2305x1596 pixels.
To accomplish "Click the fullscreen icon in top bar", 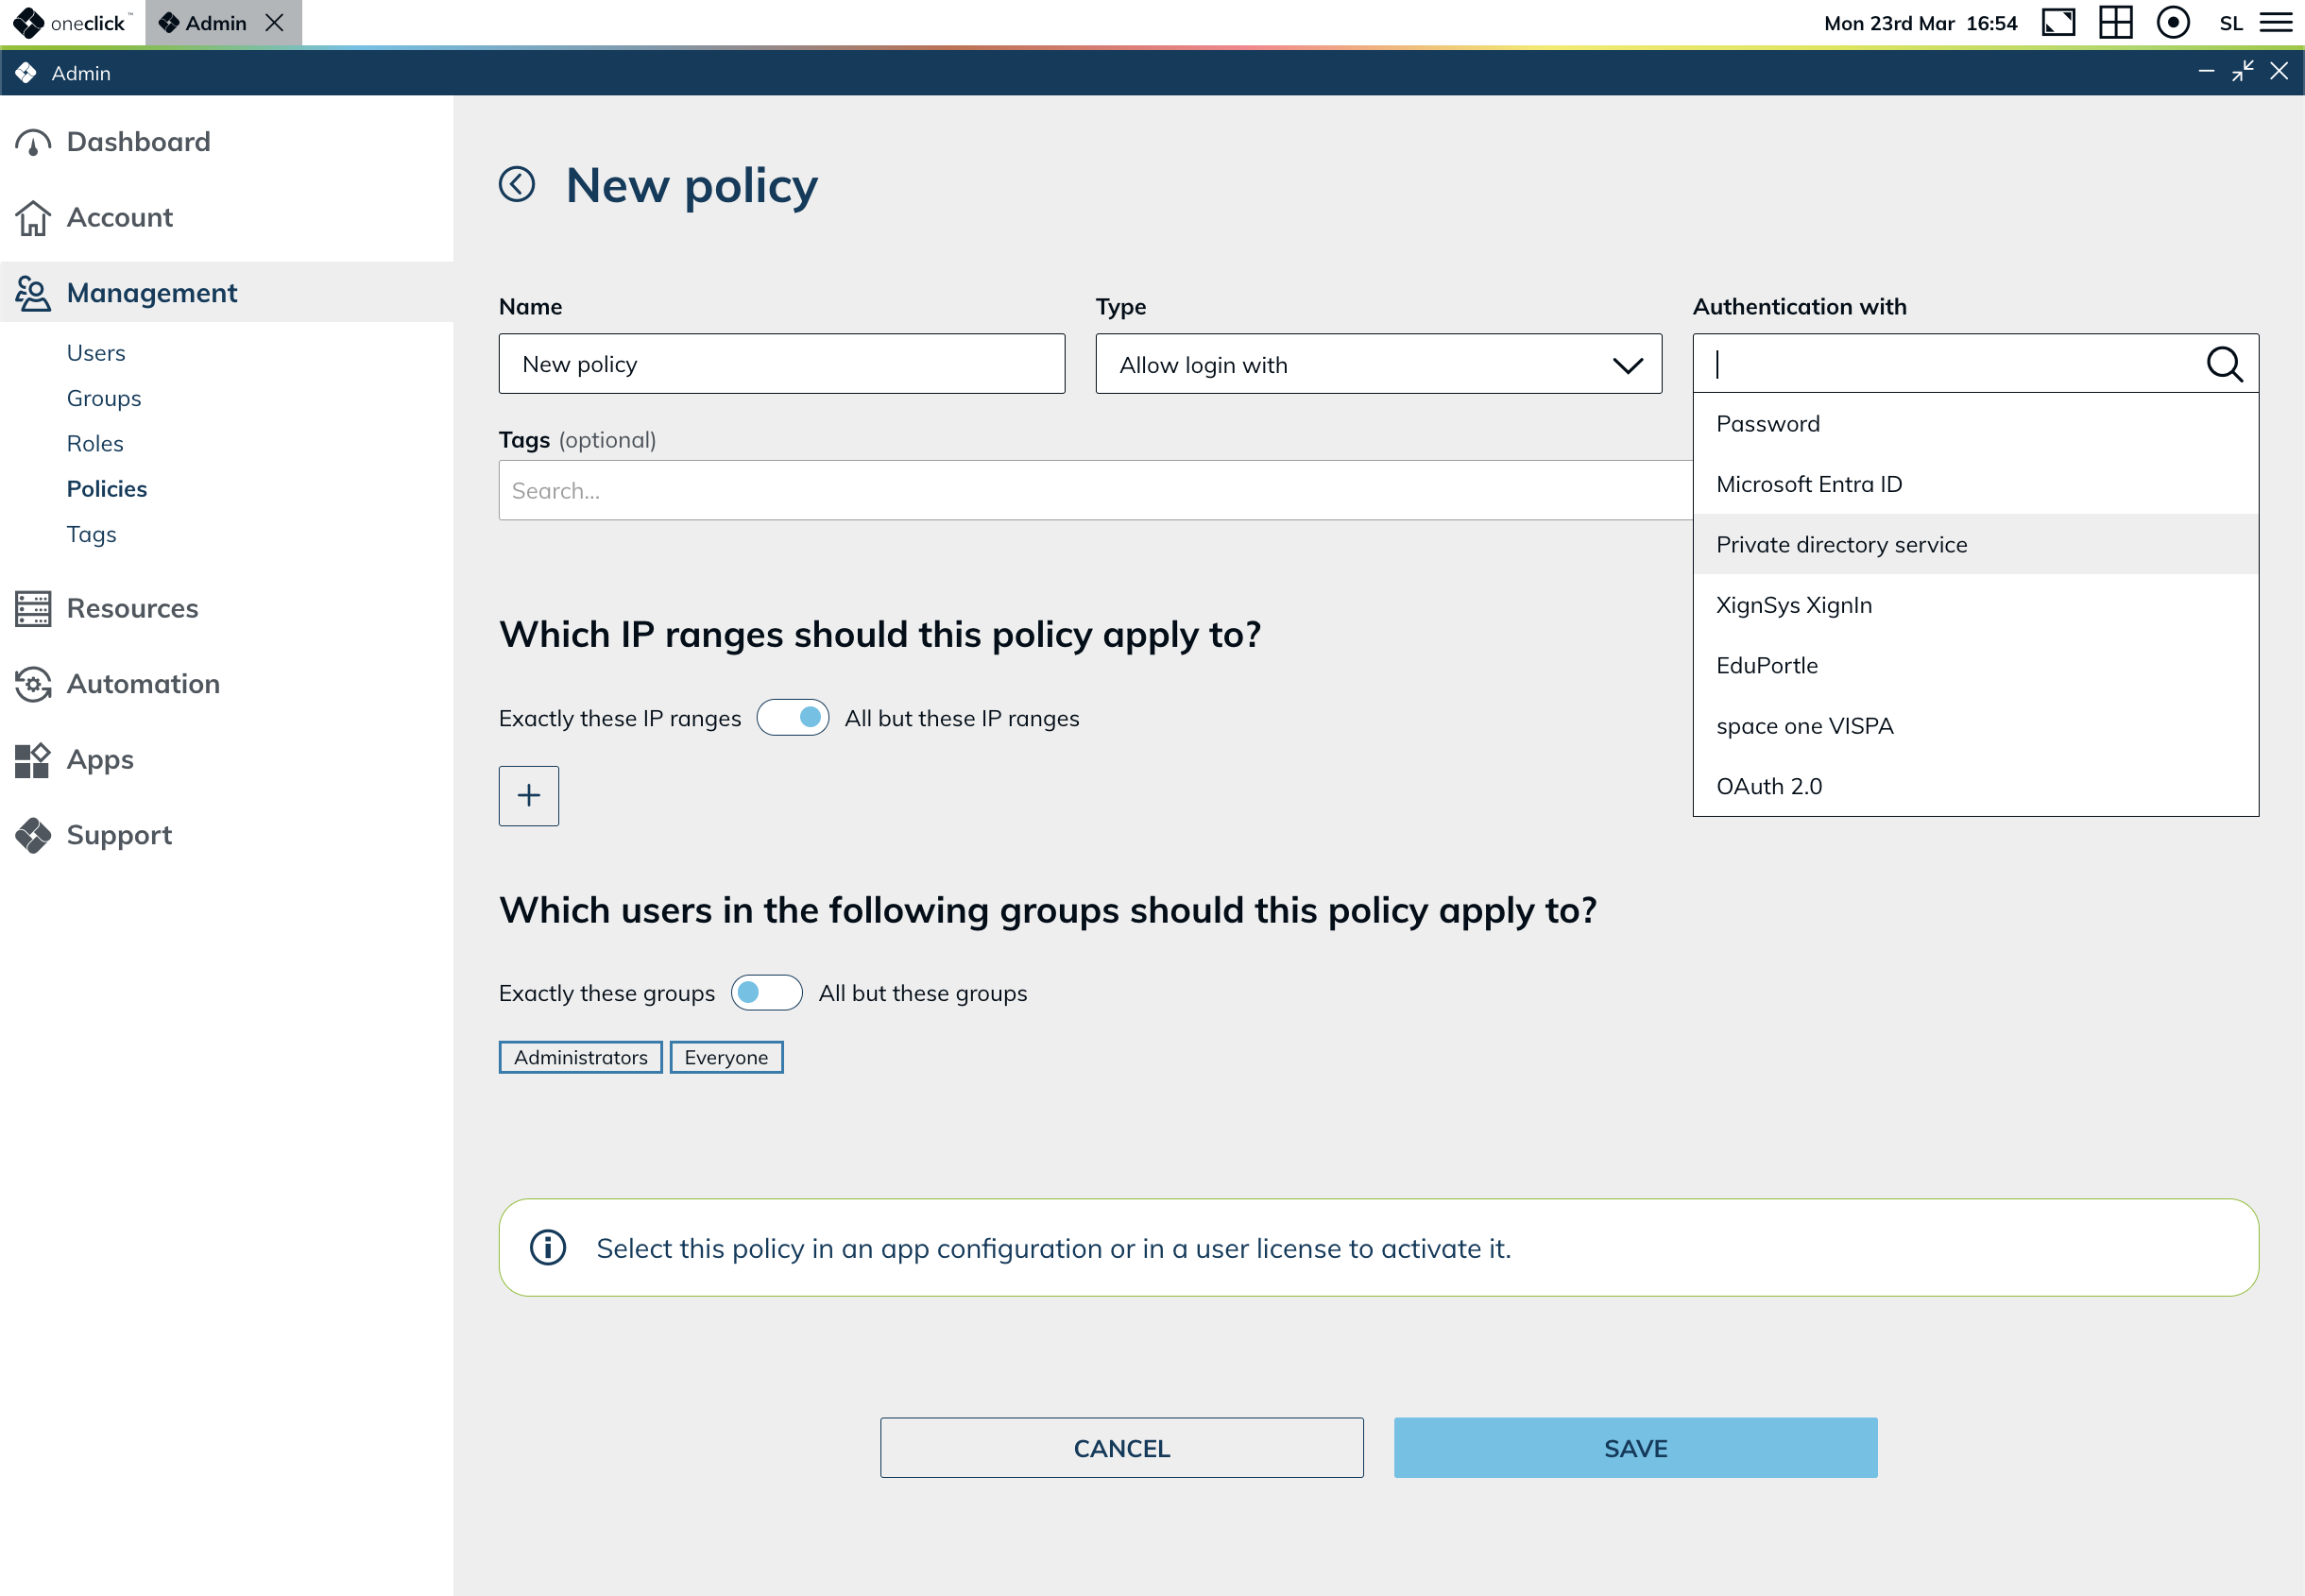I will (2058, 23).
